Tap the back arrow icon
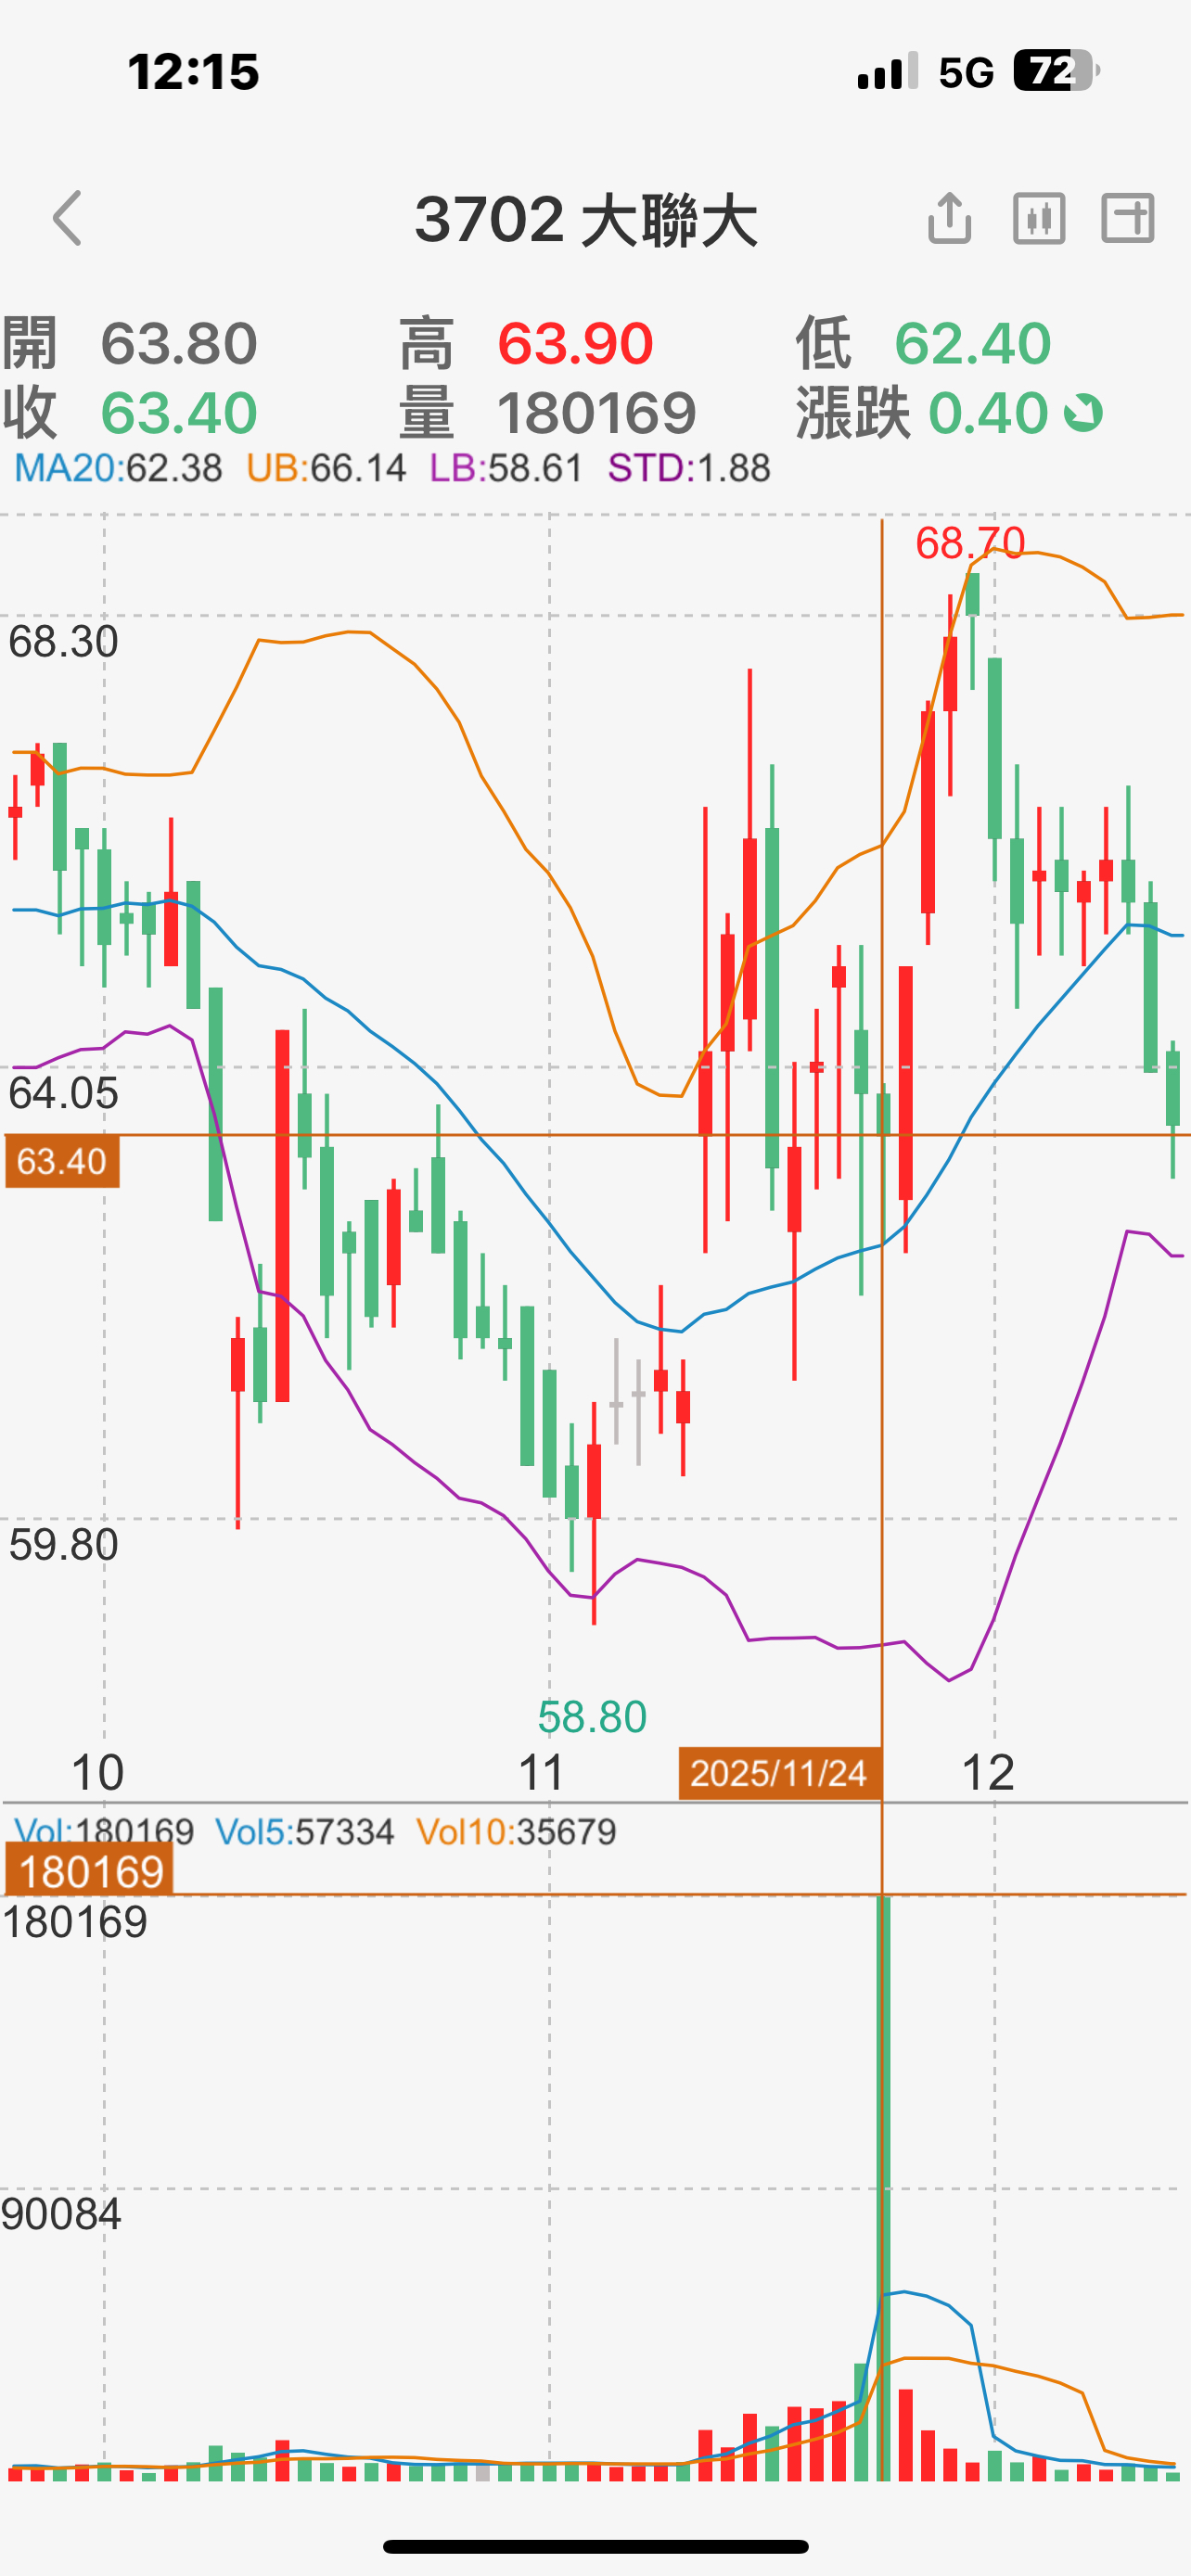The width and height of the screenshot is (1191, 2576). 67,218
